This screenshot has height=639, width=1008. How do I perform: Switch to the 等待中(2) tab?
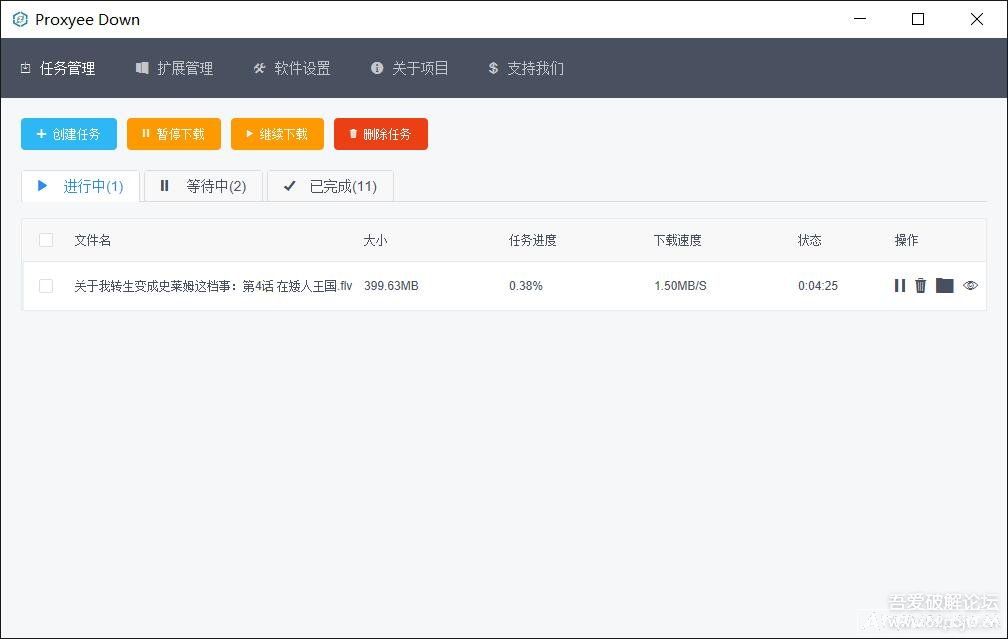pos(203,185)
